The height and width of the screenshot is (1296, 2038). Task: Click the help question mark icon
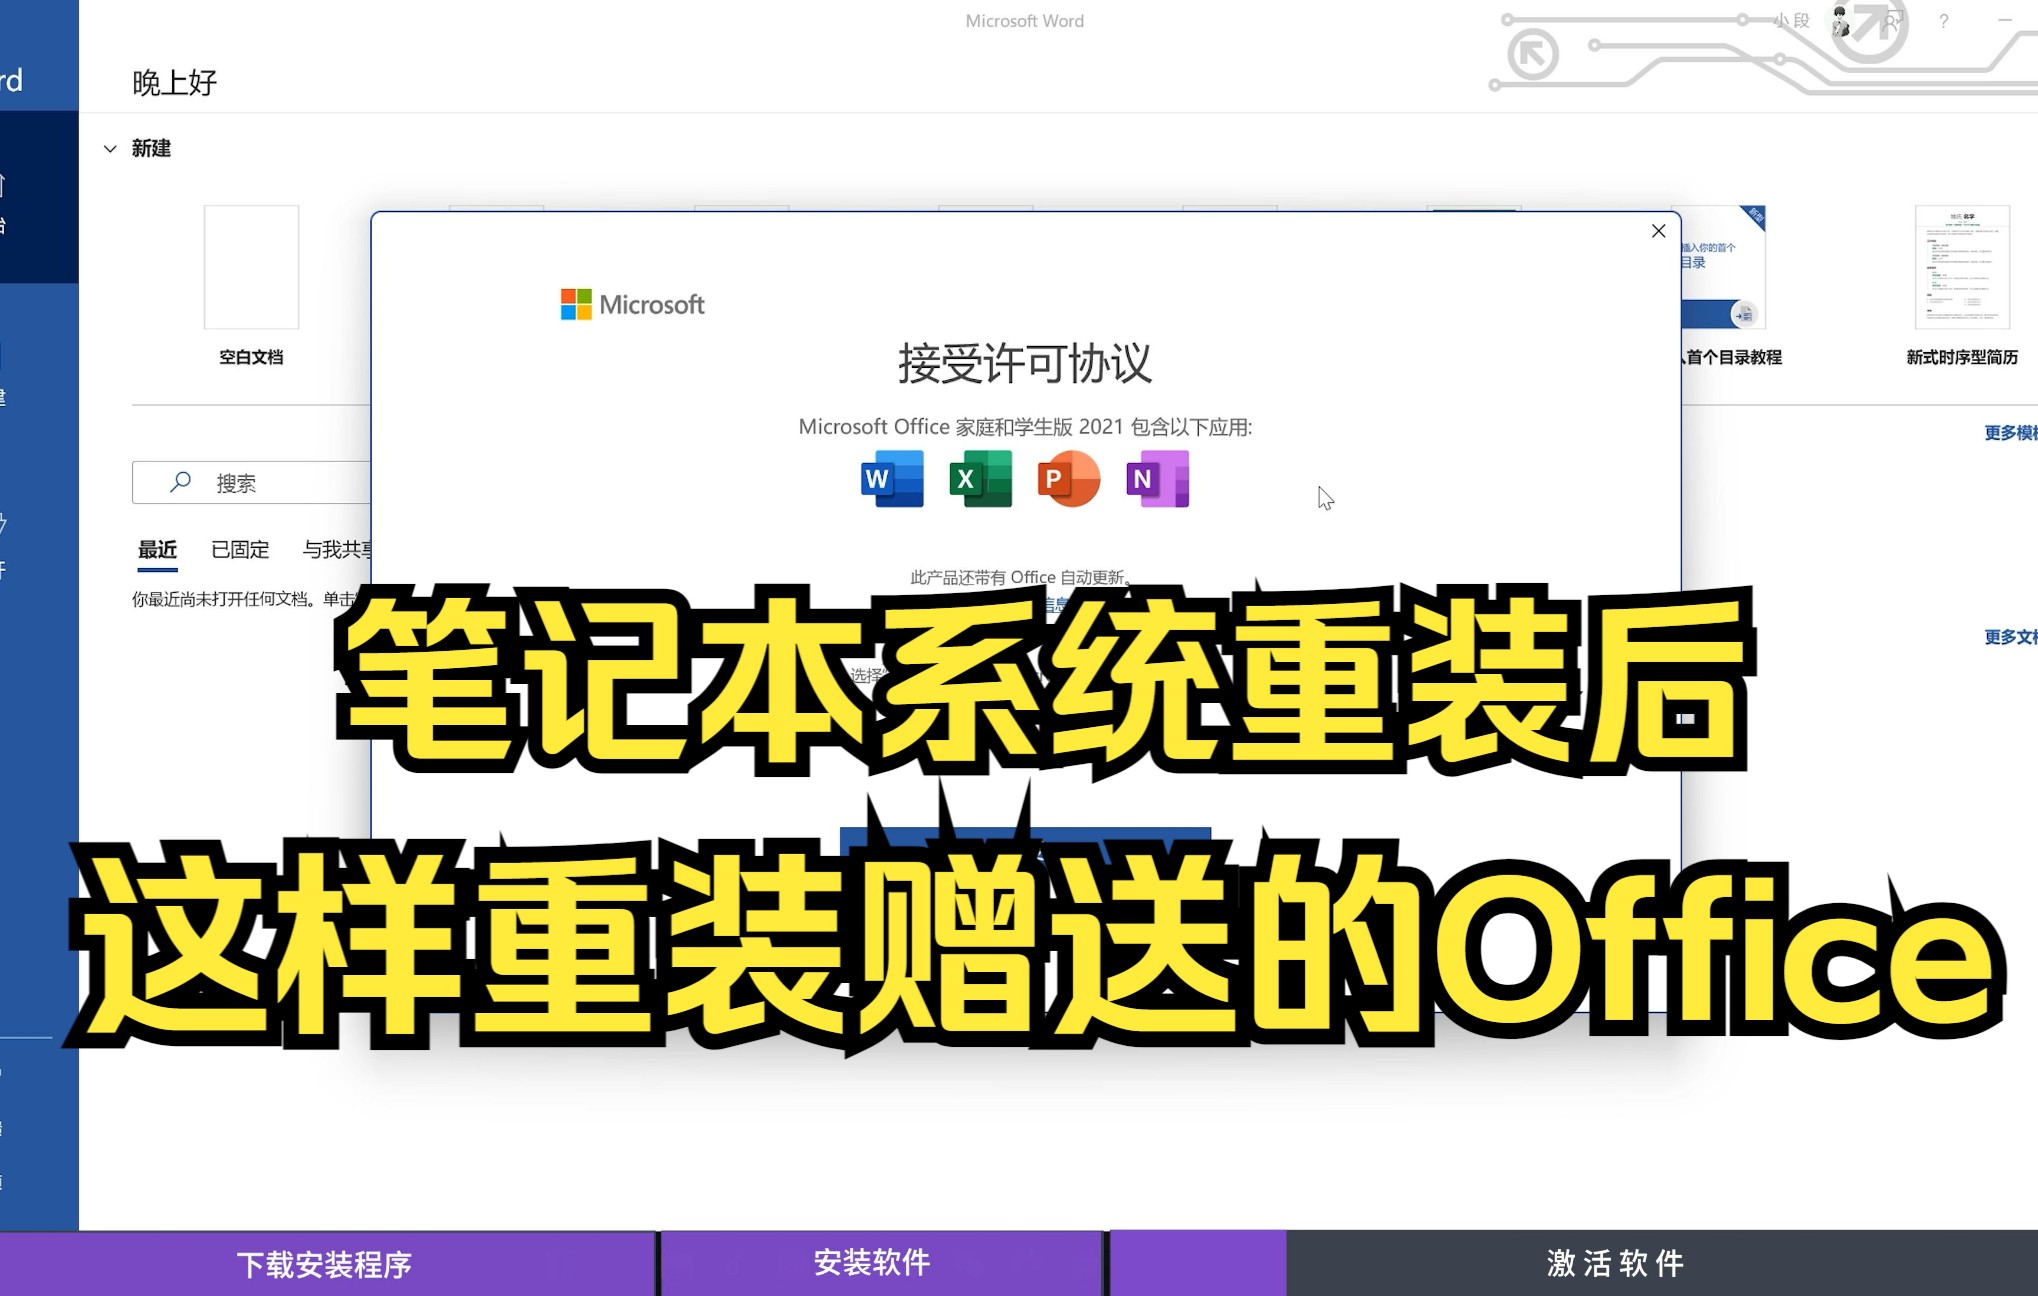(1943, 21)
